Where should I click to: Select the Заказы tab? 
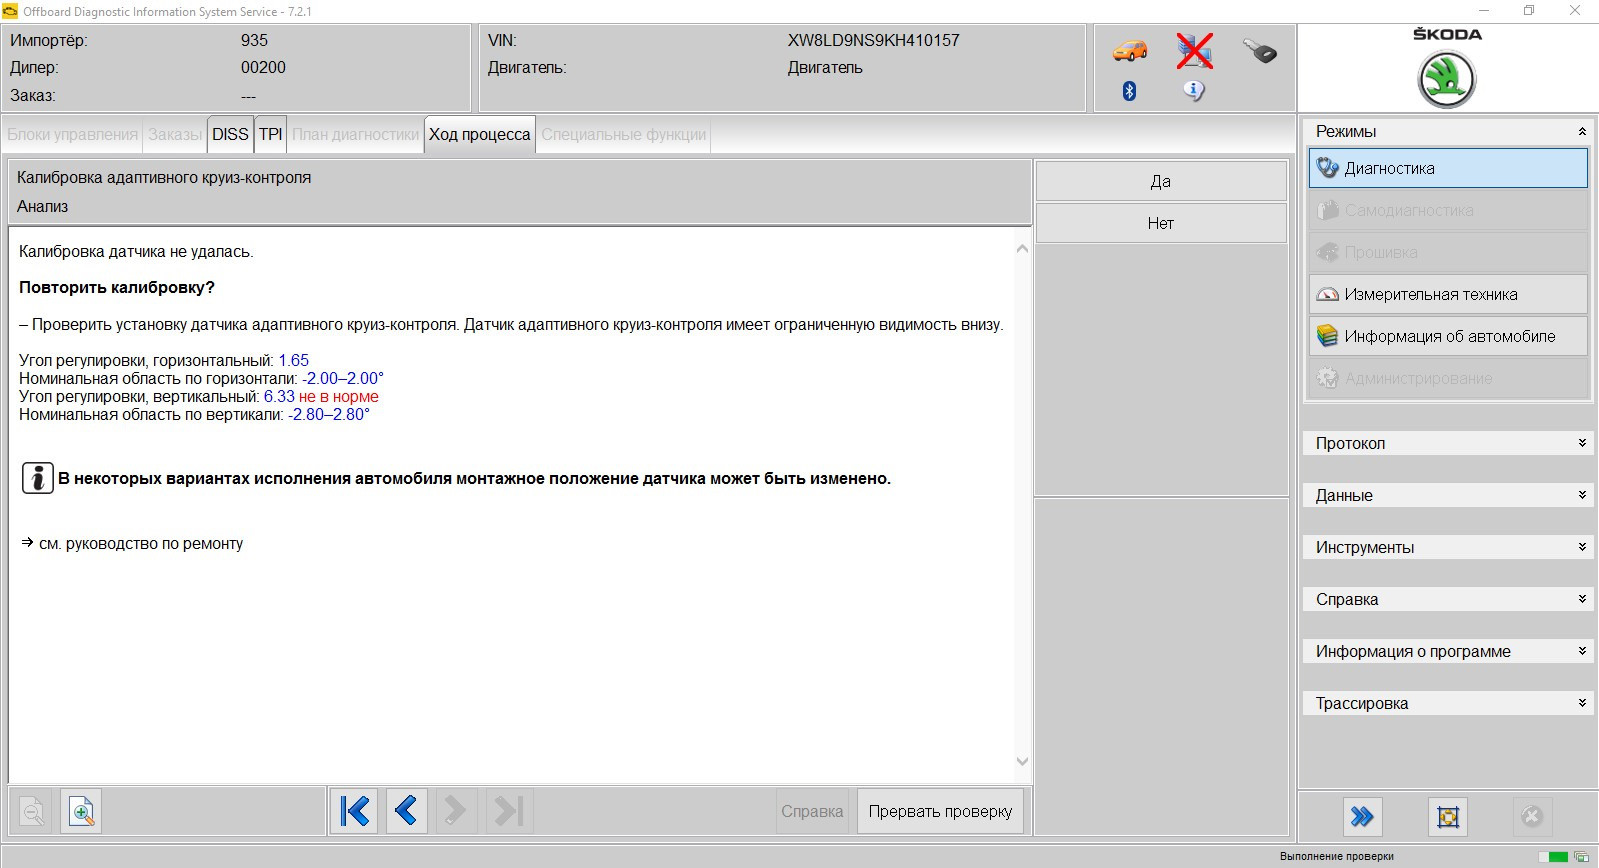tap(175, 134)
